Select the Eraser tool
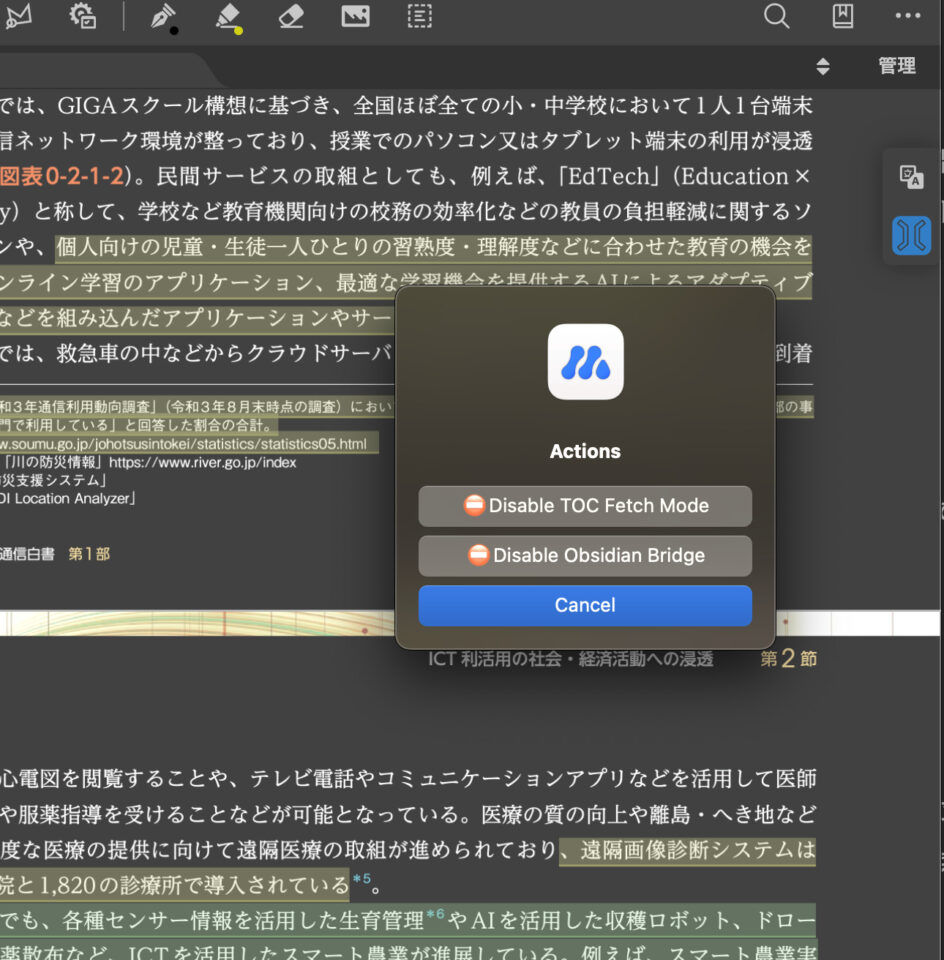Screen dimensions: 944x960 pos(291,16)
